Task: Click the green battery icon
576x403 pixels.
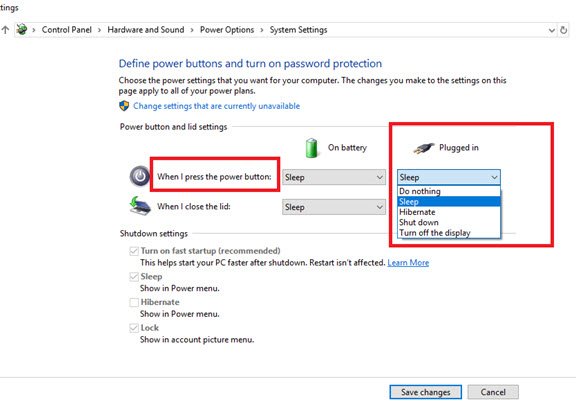Action: point(312,148)
